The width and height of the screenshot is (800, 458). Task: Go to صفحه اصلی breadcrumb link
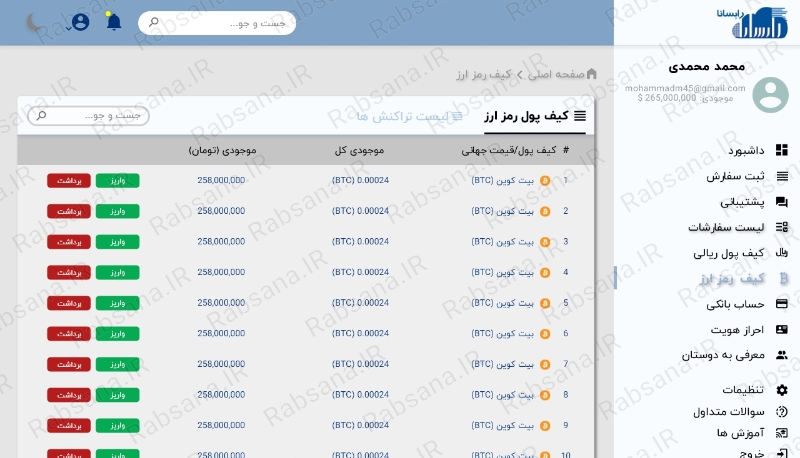click(x=556, y=74)
